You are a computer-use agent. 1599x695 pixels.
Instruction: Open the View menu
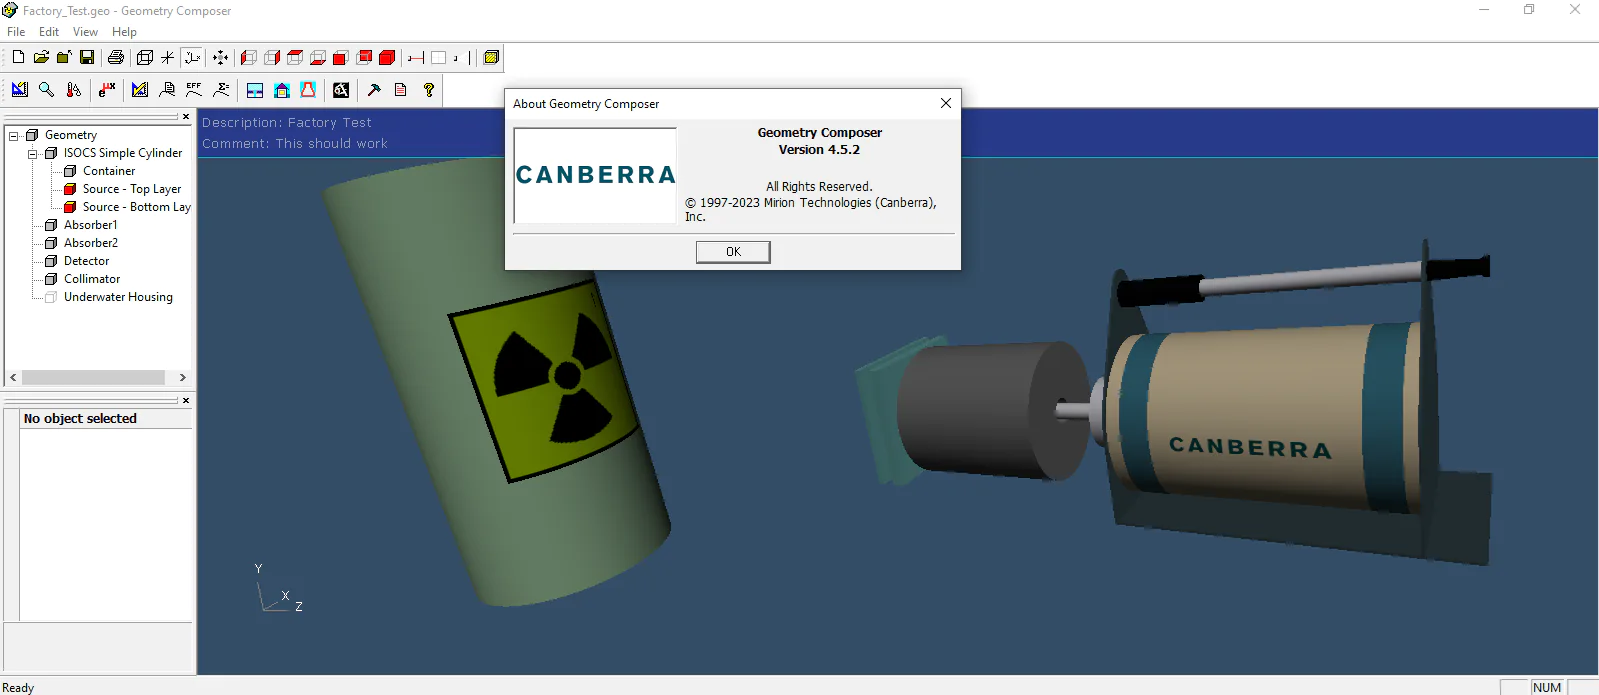click(x=85, y=32)
